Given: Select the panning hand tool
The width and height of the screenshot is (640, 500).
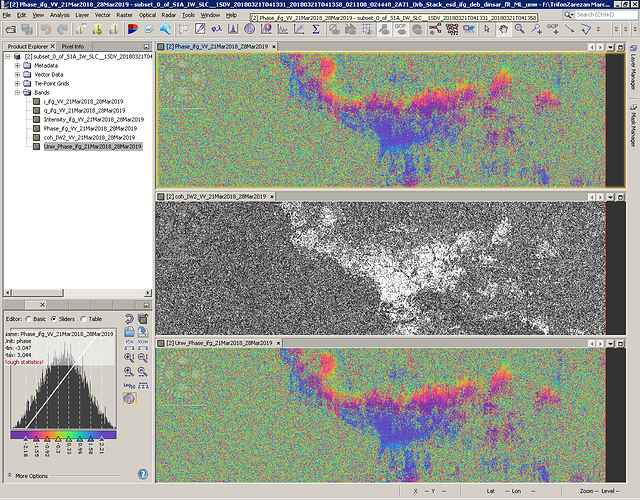Looking at the screenshot, I should [504, 29].
